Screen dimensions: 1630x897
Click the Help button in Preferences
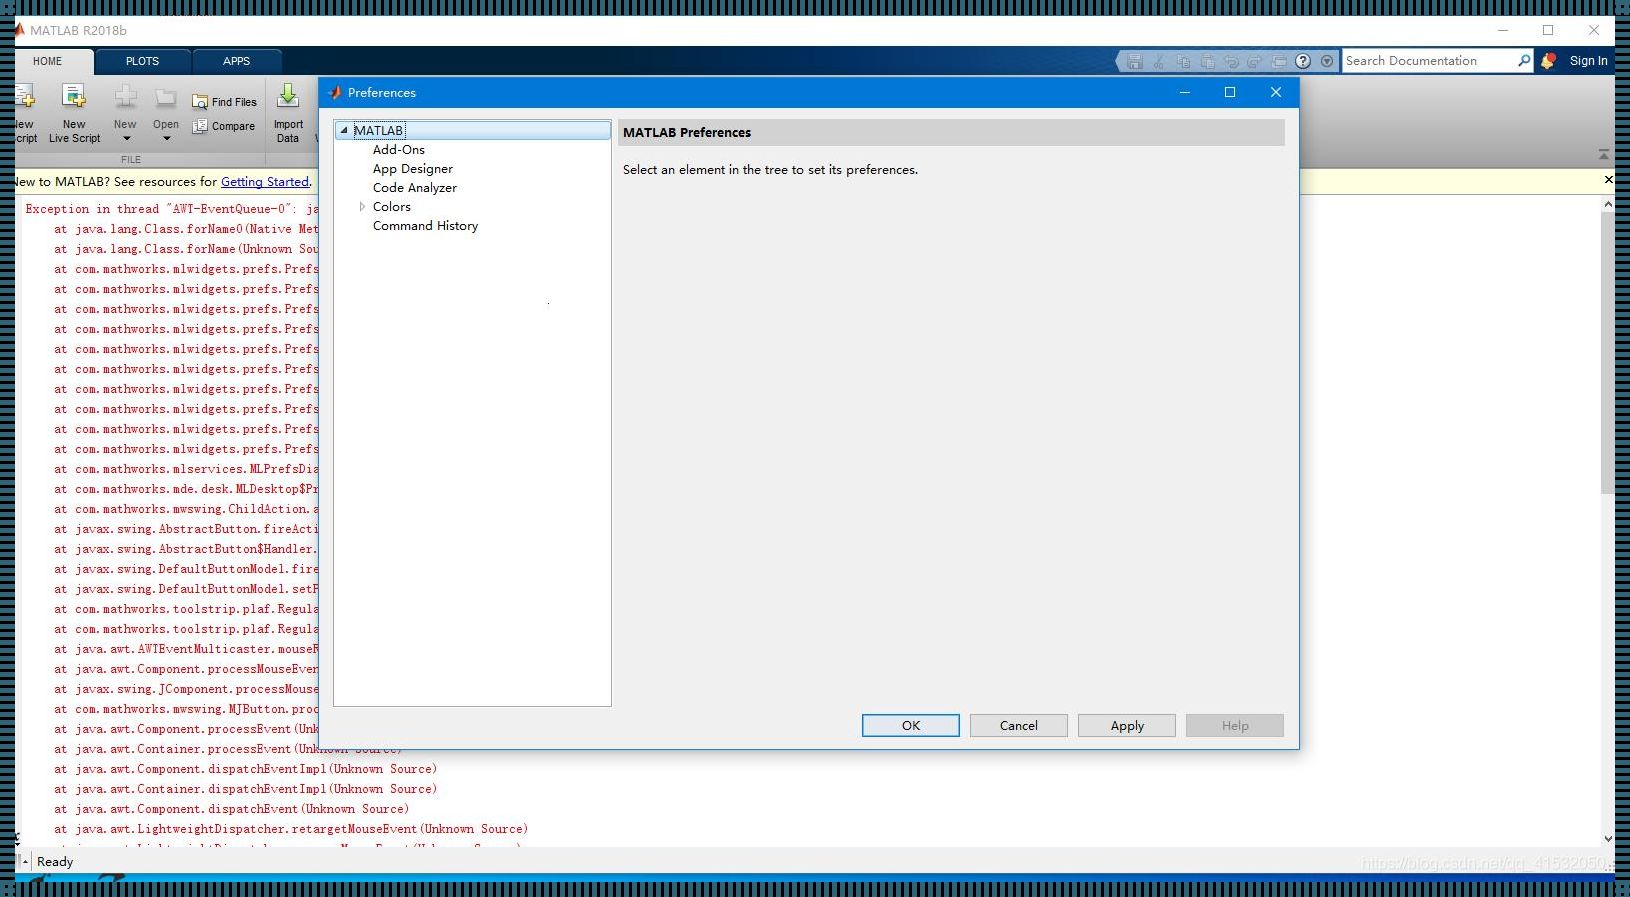click(1235, 726)
